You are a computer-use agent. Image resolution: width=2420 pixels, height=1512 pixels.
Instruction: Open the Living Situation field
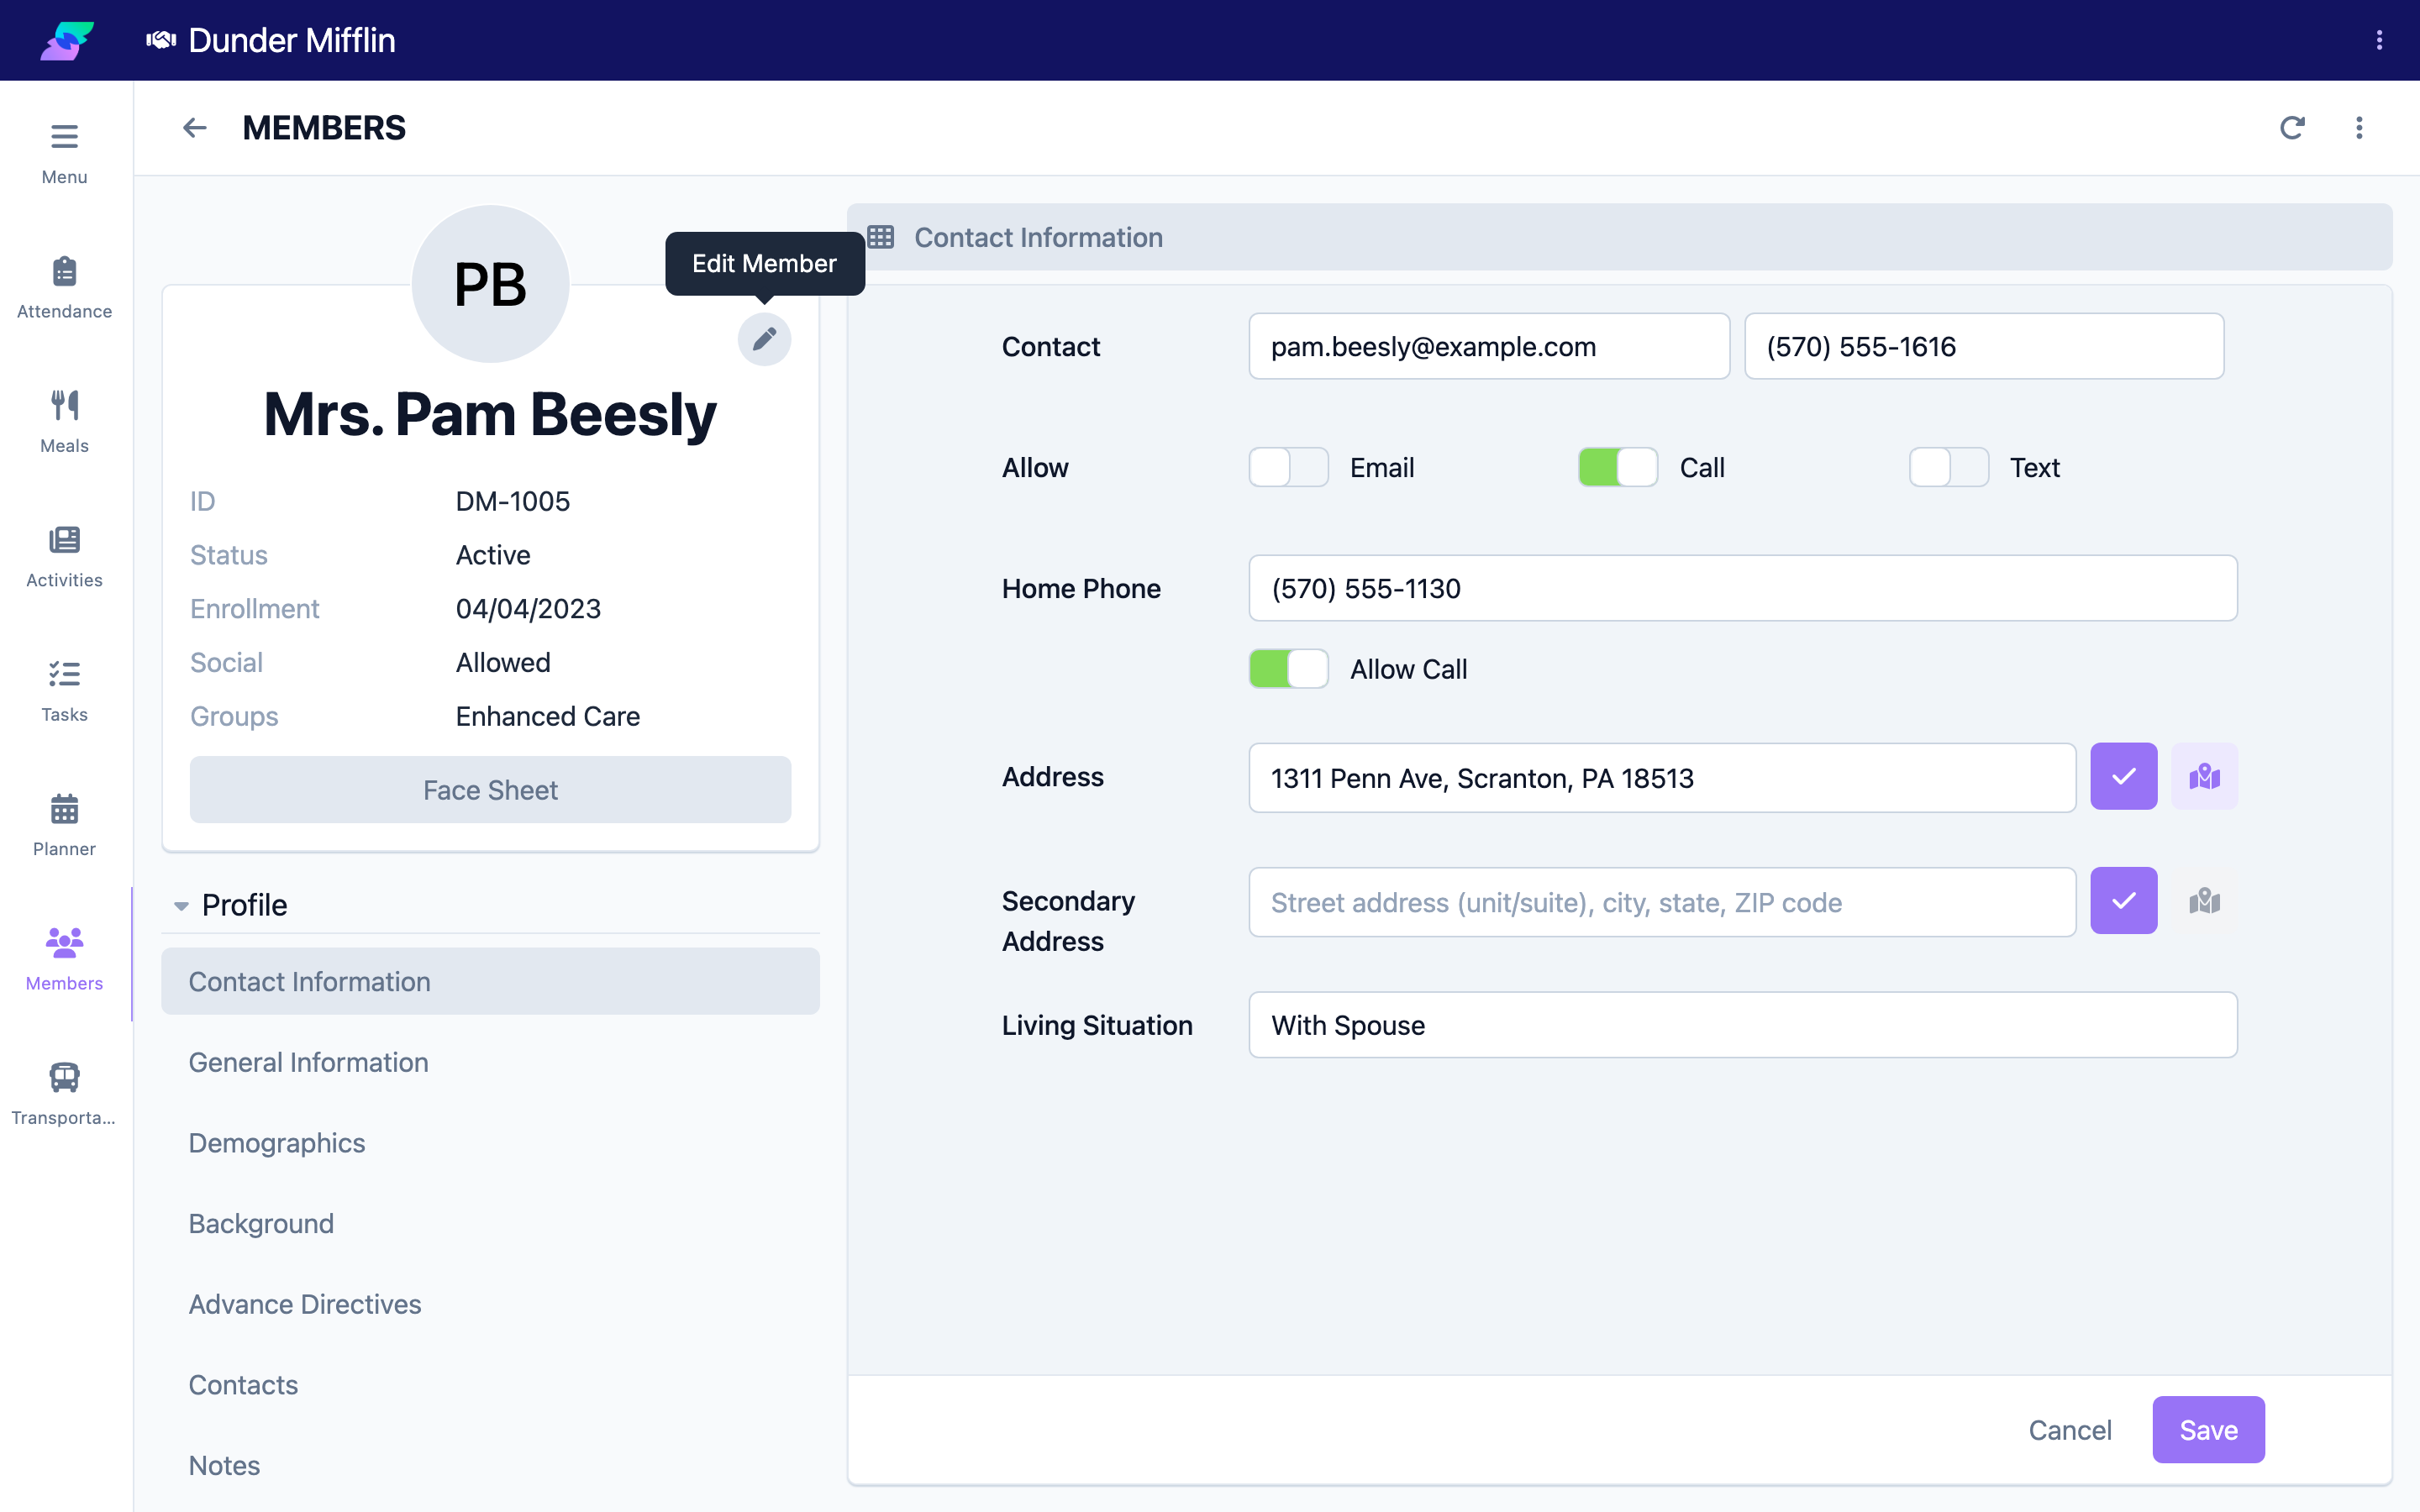[x=1743, y=1025]
